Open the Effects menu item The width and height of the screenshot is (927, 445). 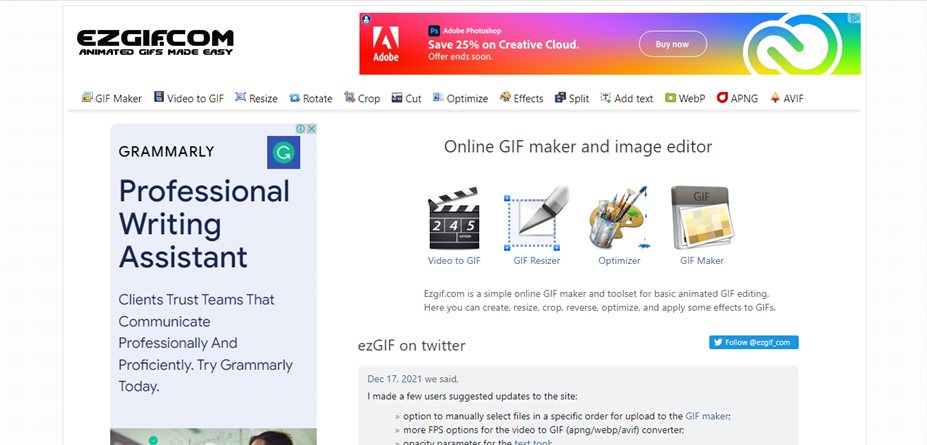pyautogui.click(x=521, y=98)
